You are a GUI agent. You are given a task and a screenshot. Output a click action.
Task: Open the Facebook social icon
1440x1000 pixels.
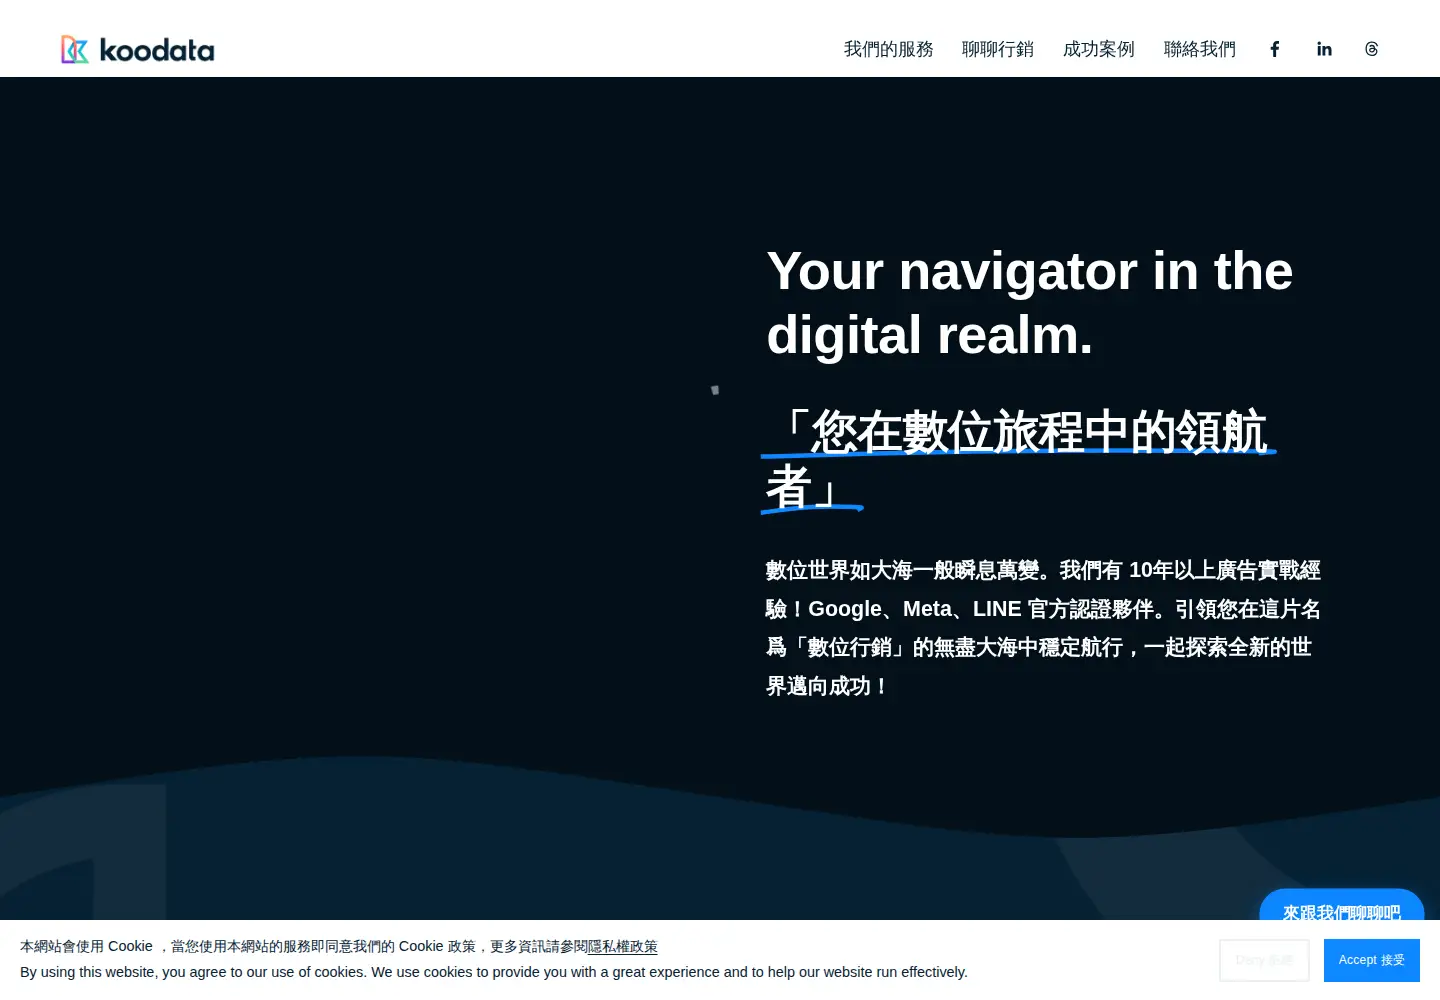click(x=1275, y=49)
